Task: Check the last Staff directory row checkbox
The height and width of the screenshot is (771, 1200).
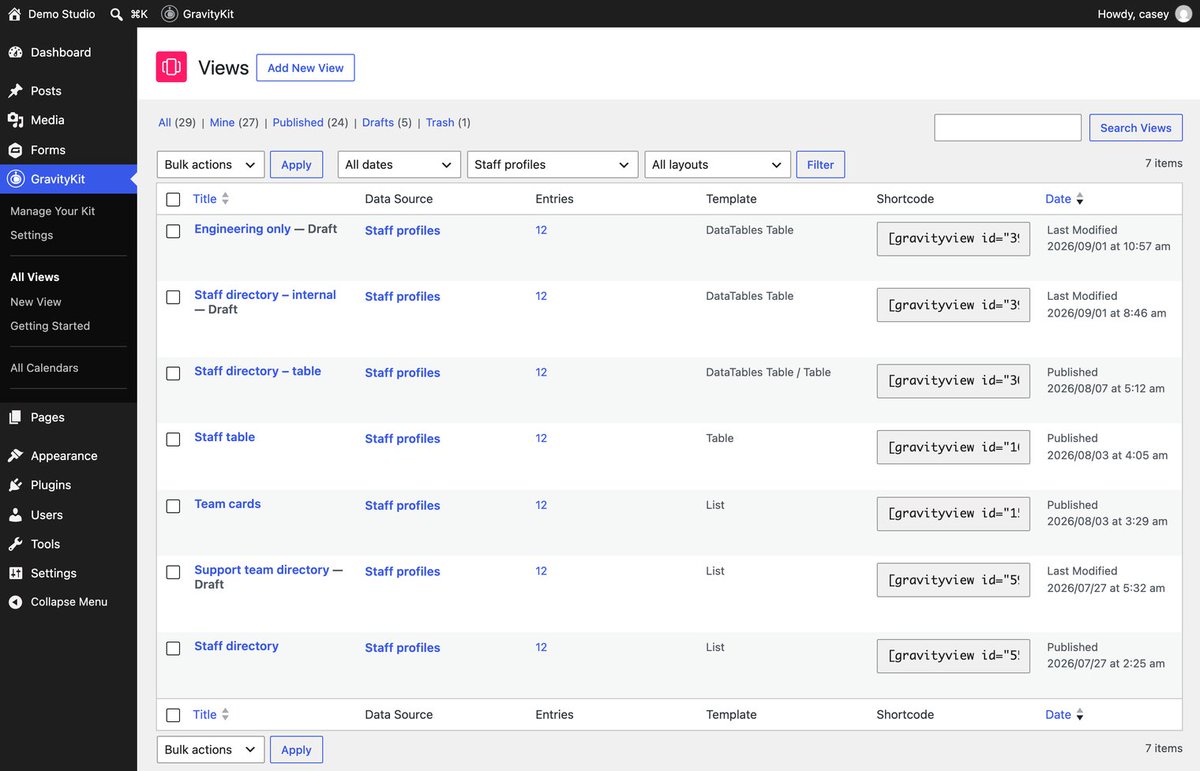Action: 173,648
